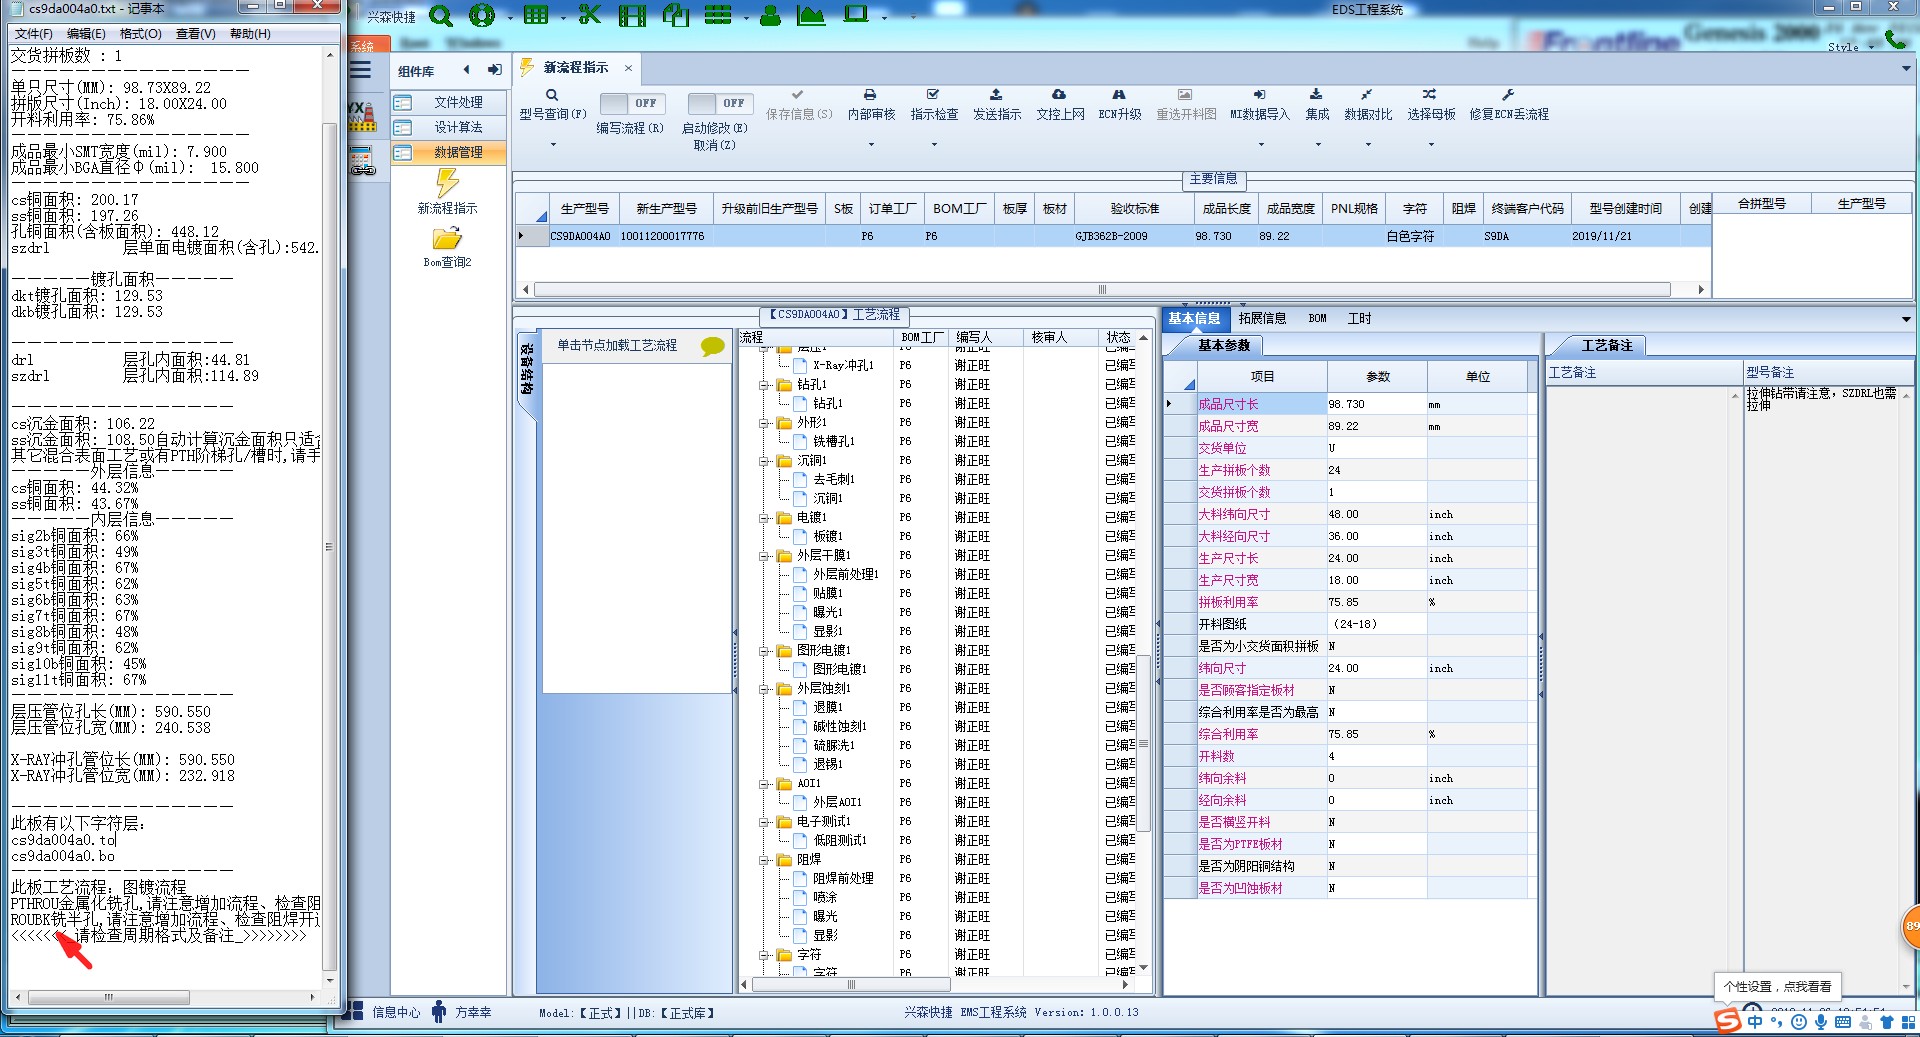Open the 文件(F) menu in Notepad
The image size is (1920, 1037).
pyautogui.click(x=33, y=34)
